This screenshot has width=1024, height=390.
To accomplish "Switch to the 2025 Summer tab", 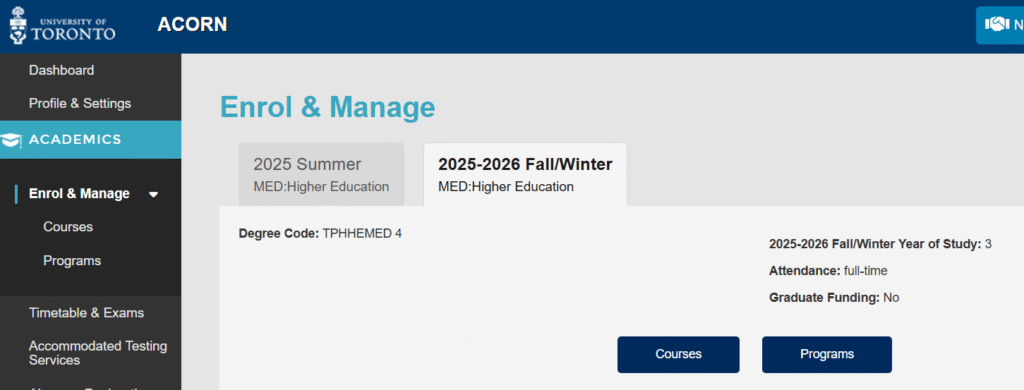I will point(321,174).
